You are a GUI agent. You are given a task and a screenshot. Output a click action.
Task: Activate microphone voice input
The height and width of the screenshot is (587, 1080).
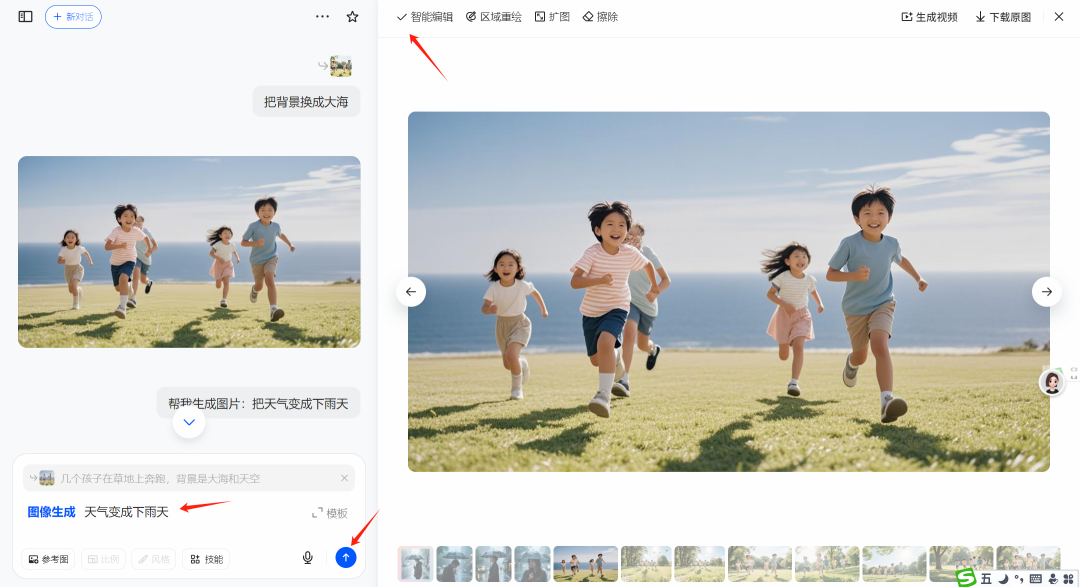(x=308, y=557)
